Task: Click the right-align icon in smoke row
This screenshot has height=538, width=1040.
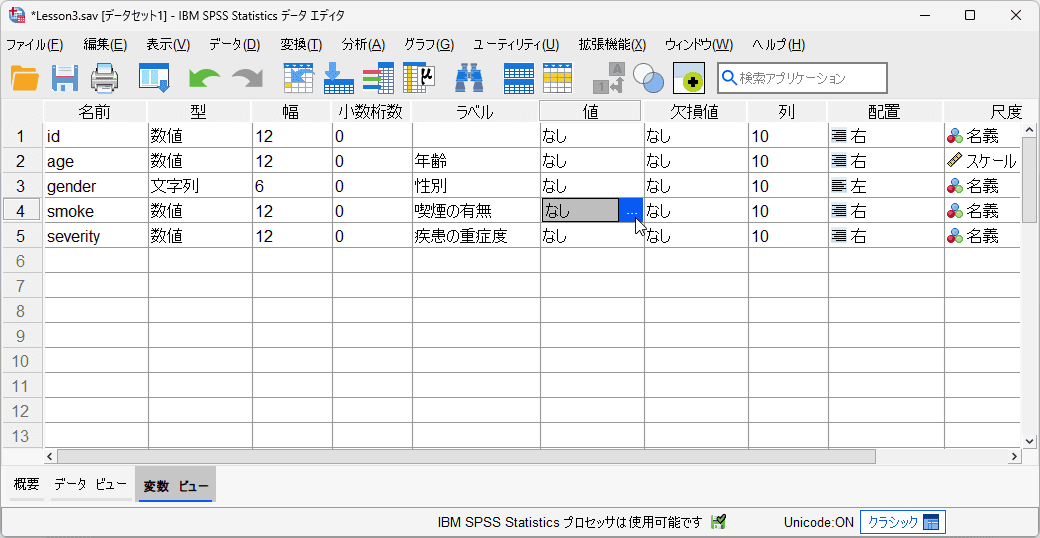Action: point(839,211)
